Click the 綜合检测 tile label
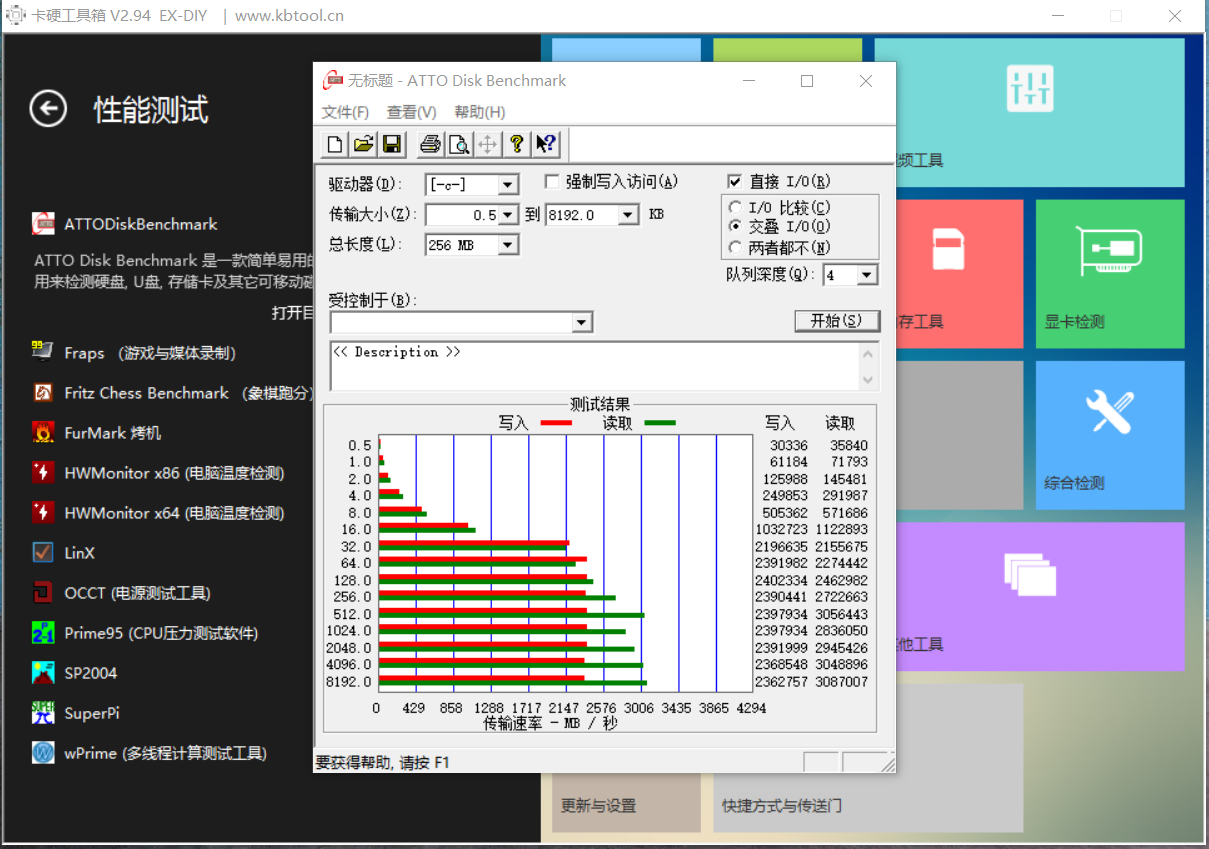This screenshot has height=849, width=1209. (x=1074, y=483)
